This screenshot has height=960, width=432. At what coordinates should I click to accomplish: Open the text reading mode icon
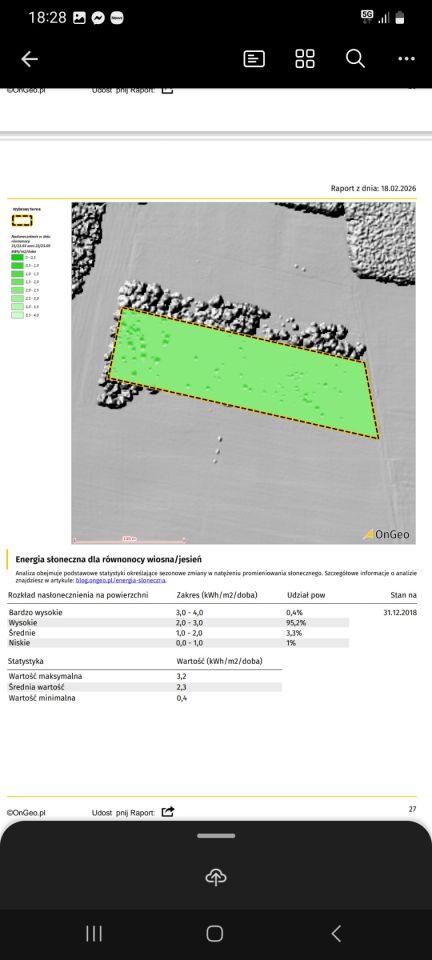point(254,59)
